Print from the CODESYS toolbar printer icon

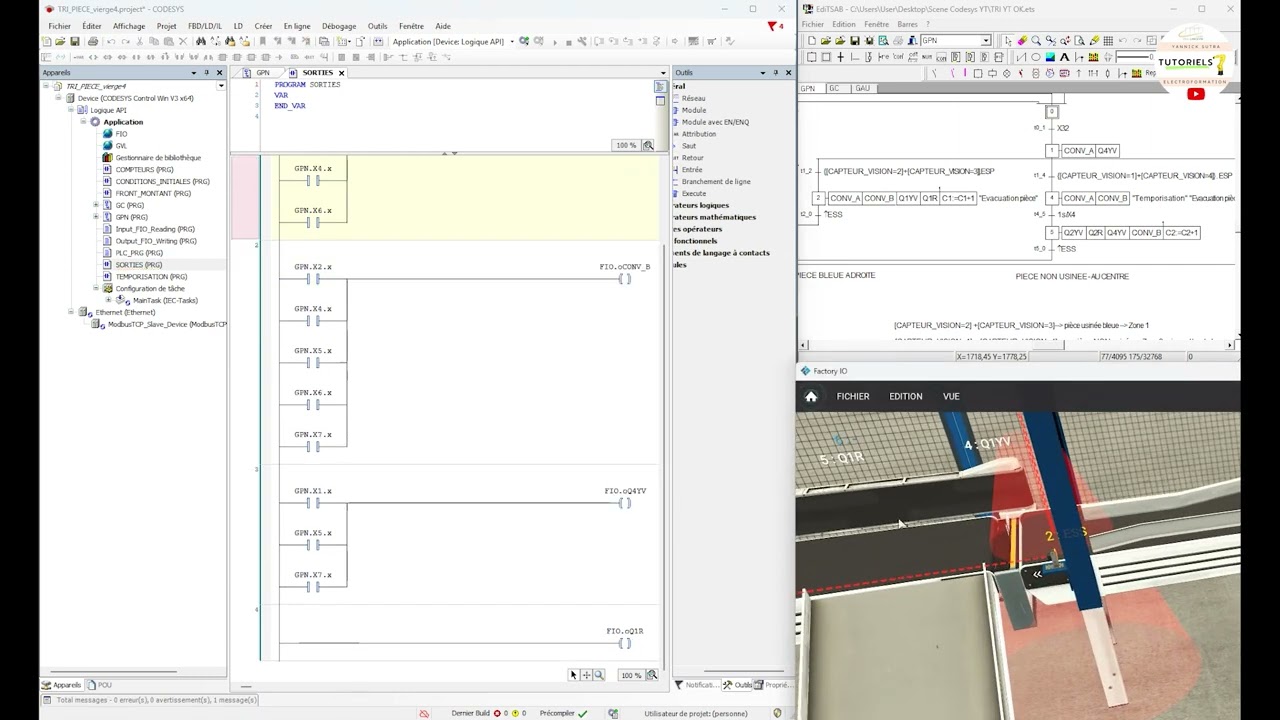(93, 41)
